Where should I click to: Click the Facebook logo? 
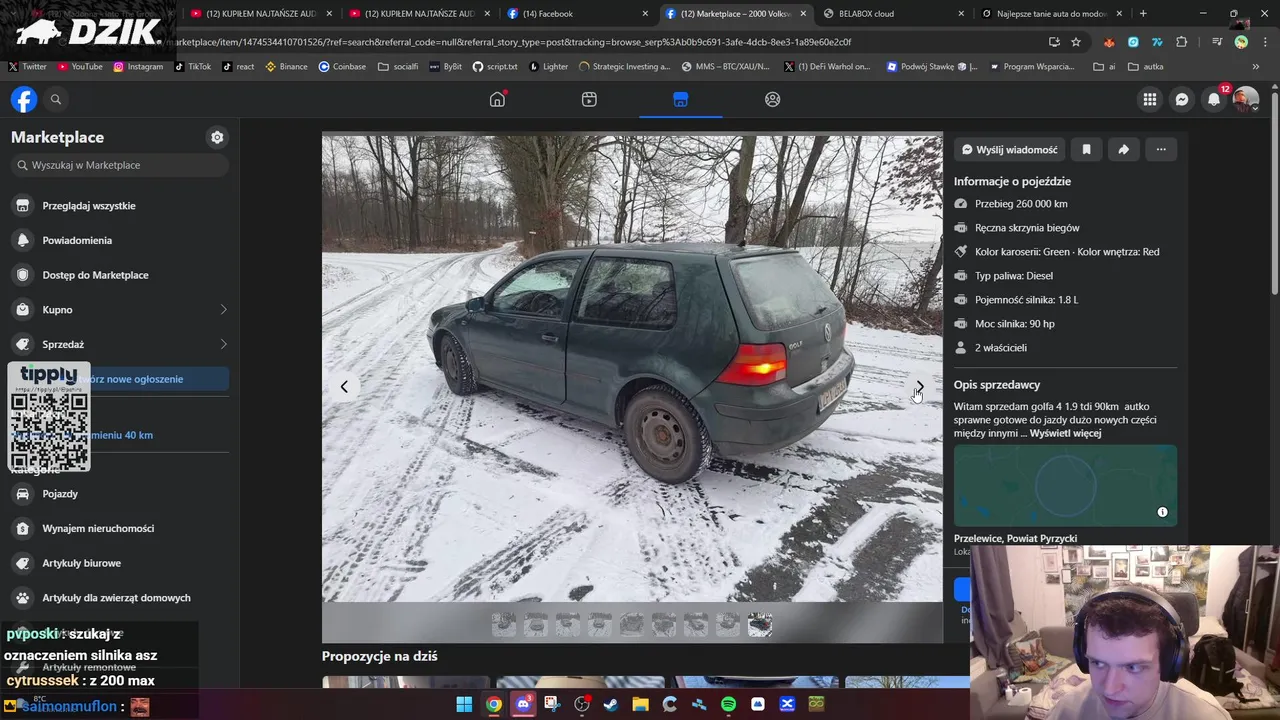tap(24, 99)
